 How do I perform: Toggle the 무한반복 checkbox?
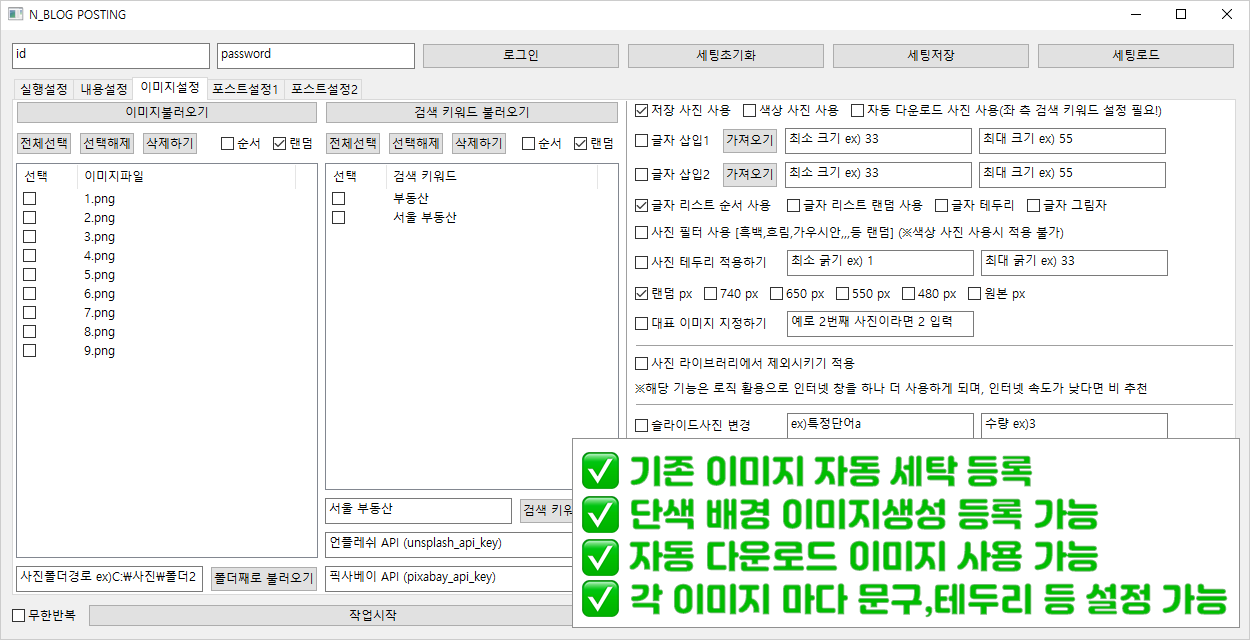point(18,615)
